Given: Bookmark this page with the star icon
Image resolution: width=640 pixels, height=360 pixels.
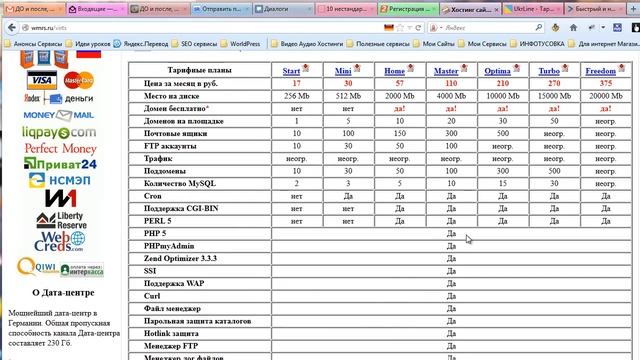Looking at the screenshot, I should (x=400, y=28).
